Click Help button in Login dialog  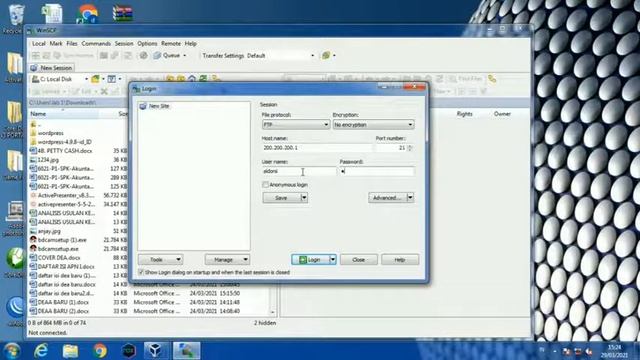(x=400, y=260)
